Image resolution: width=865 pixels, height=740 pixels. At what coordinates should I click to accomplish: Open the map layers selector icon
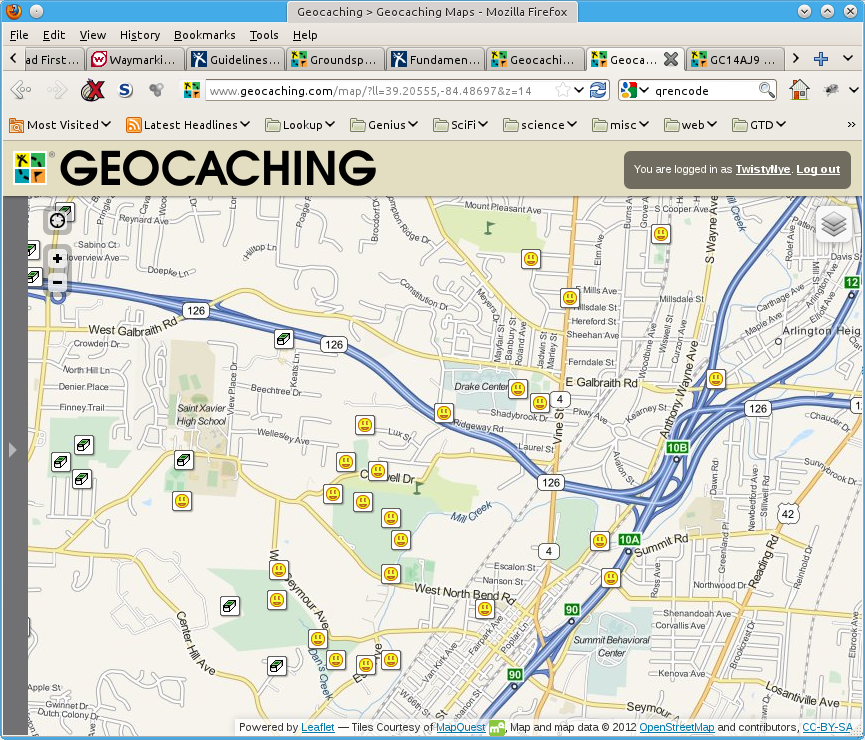834,224
